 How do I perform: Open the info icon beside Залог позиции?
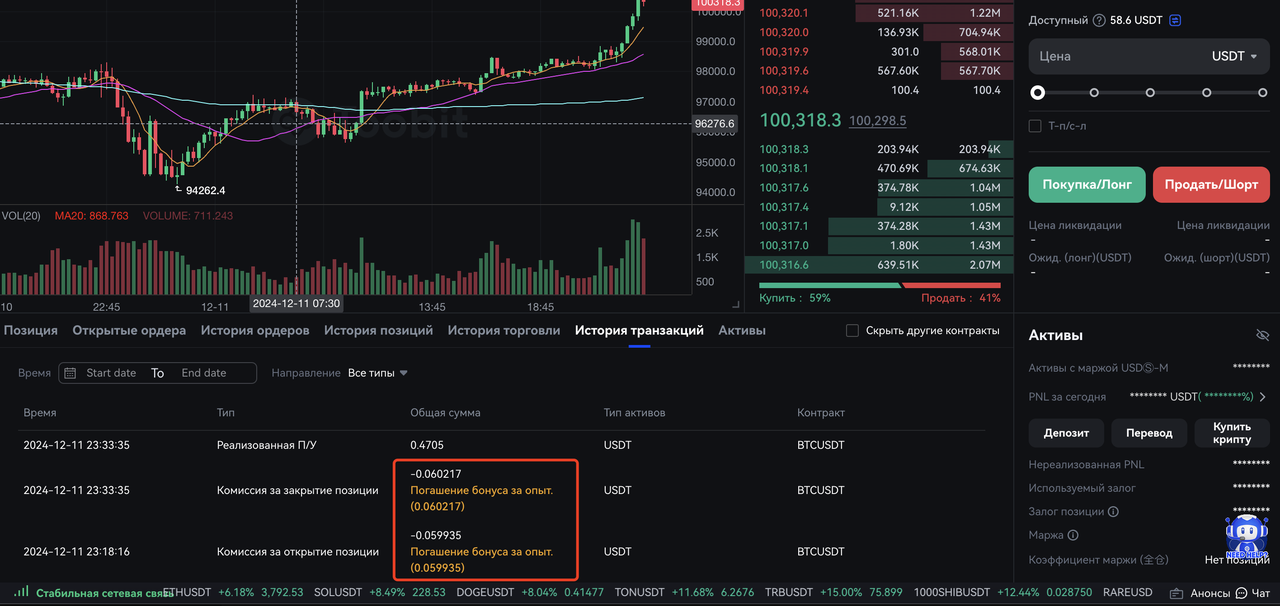click(x=1113, y=512)
